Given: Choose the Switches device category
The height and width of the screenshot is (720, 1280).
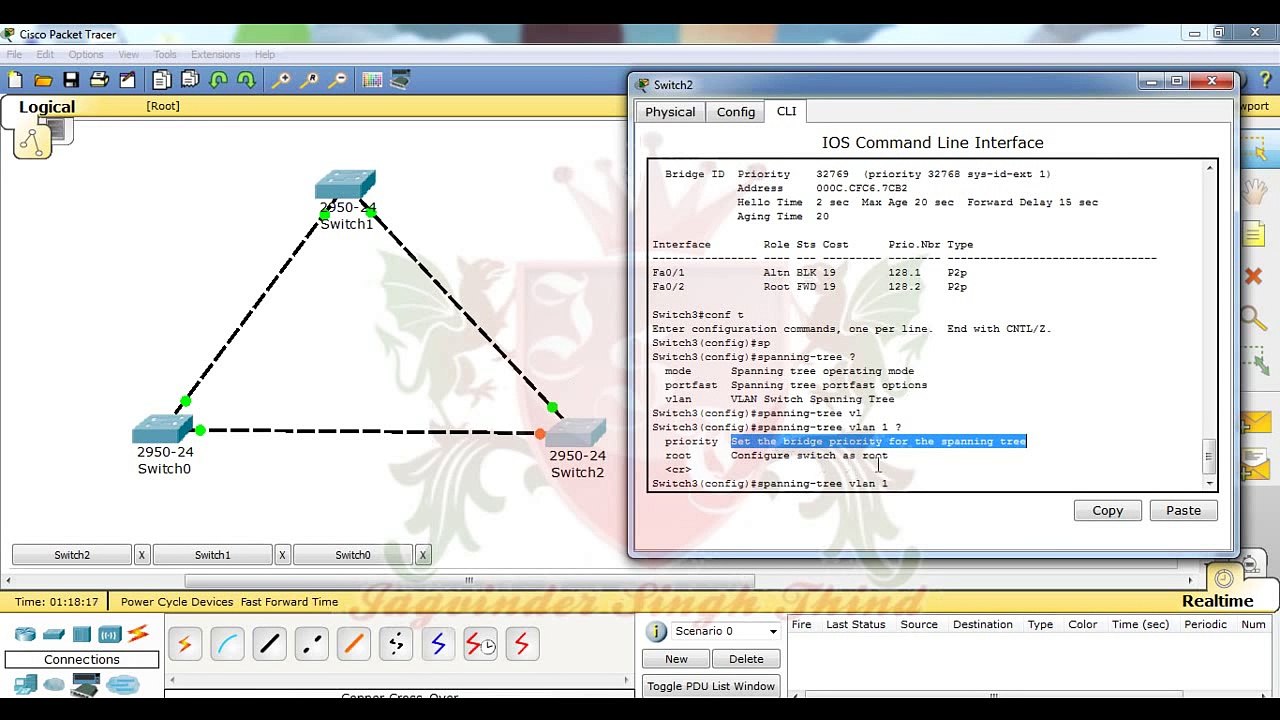Looking at the screenshot, I should tap(54, 634).
